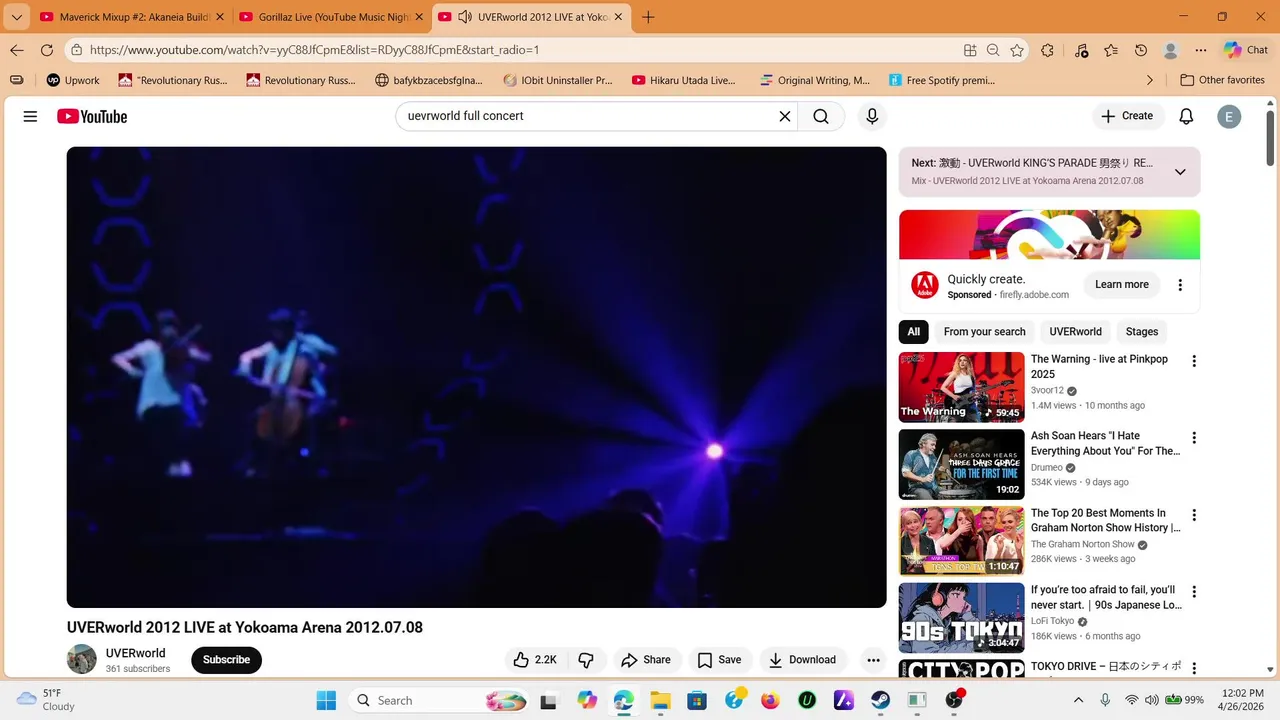The width and height of the screenshot is (1280, 720).
Task: Switch to the Gorillaz Live tab
Action: 330,17
